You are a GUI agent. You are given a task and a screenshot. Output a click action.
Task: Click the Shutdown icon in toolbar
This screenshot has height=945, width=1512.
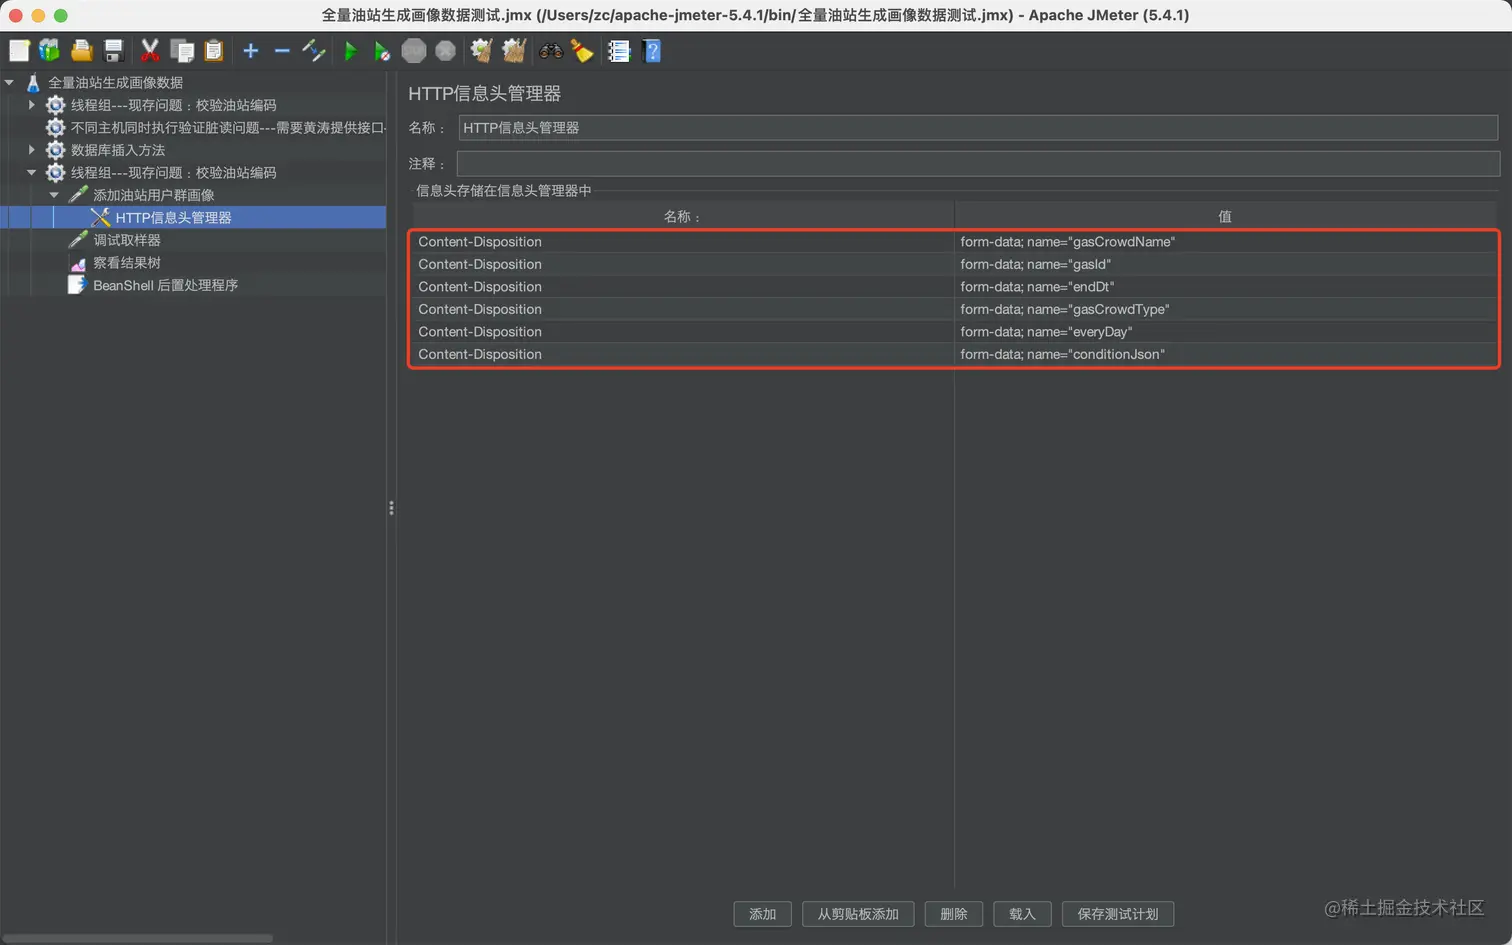pos(446,51)
